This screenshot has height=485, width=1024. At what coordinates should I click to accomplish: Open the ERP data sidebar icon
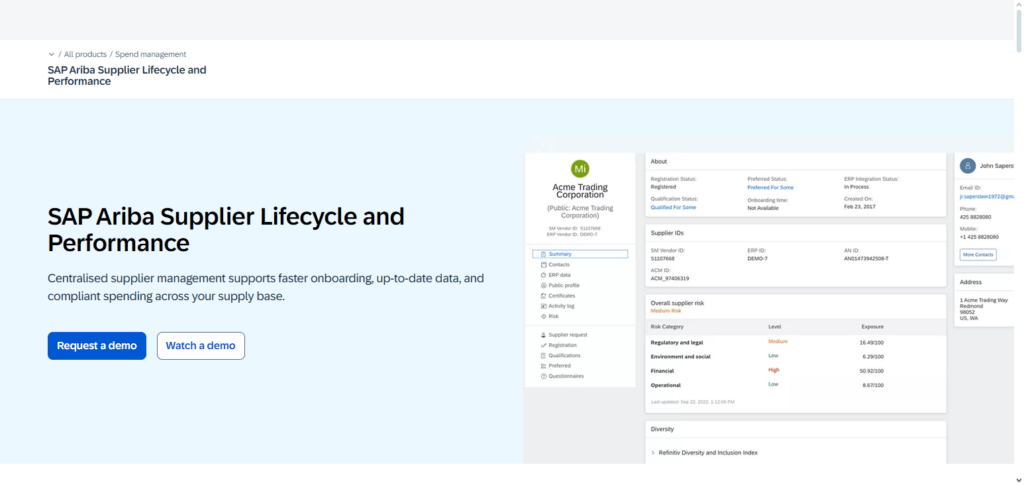[x=543, y=275]
